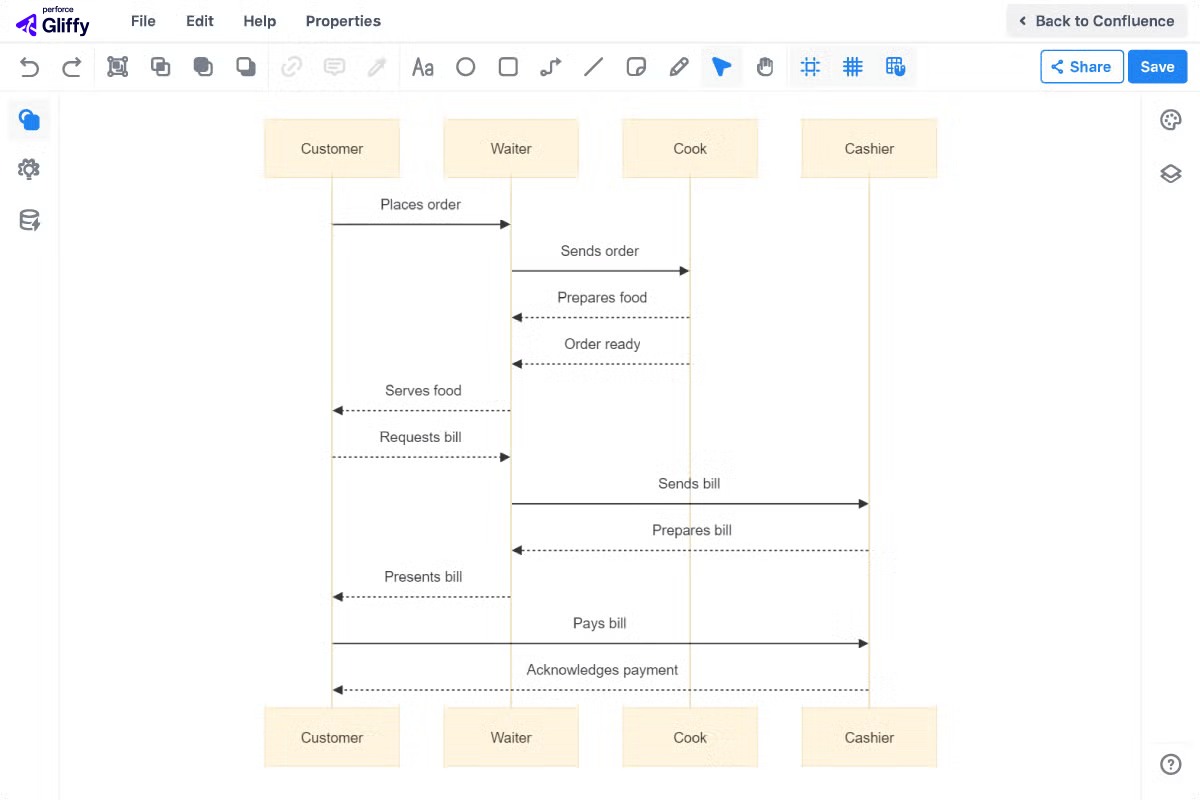Open the shapes library sidebar panel

[29, 120]
